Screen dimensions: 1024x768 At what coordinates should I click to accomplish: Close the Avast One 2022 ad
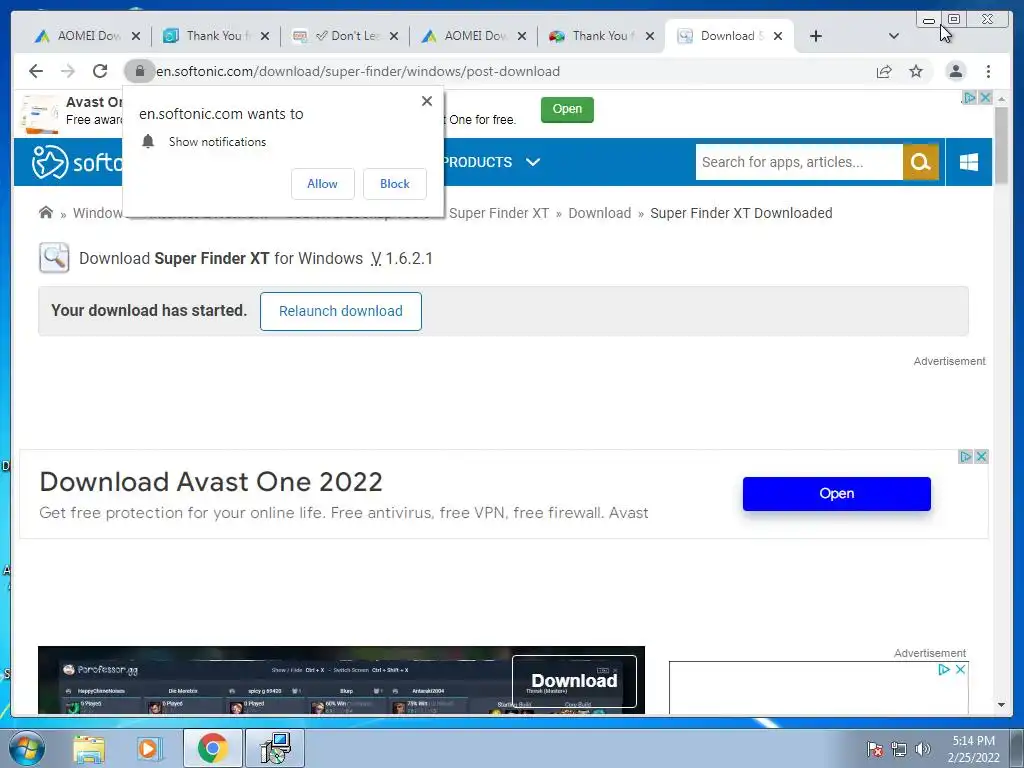[981, 456]
